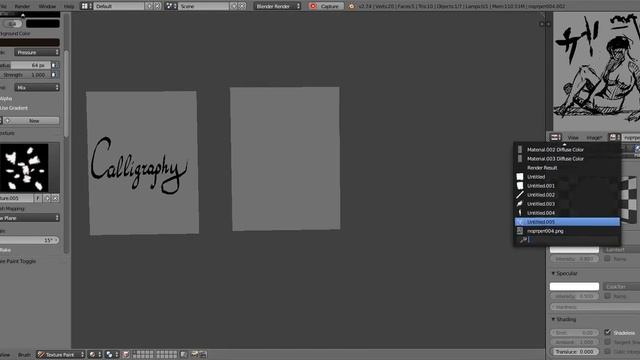The image size is (640, 360).
Task: Open the Blender Render engine dropdown
Action: tap(277, 6)
